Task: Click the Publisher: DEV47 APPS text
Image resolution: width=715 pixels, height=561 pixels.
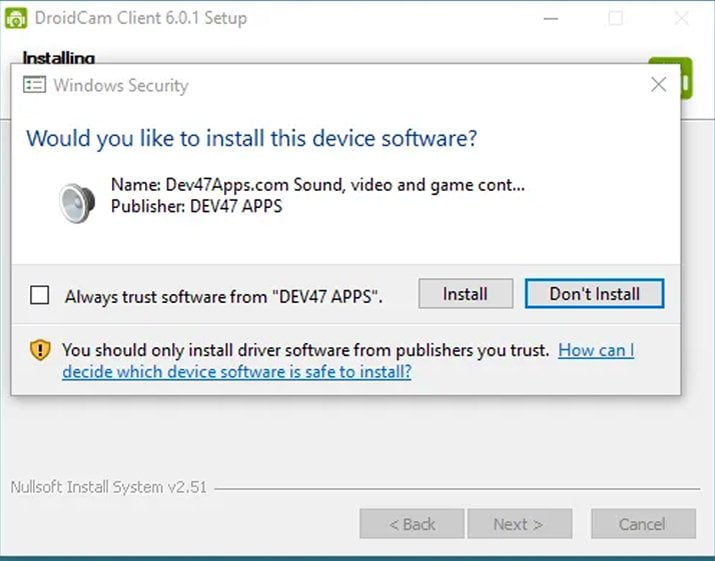Action: point(197,206)
